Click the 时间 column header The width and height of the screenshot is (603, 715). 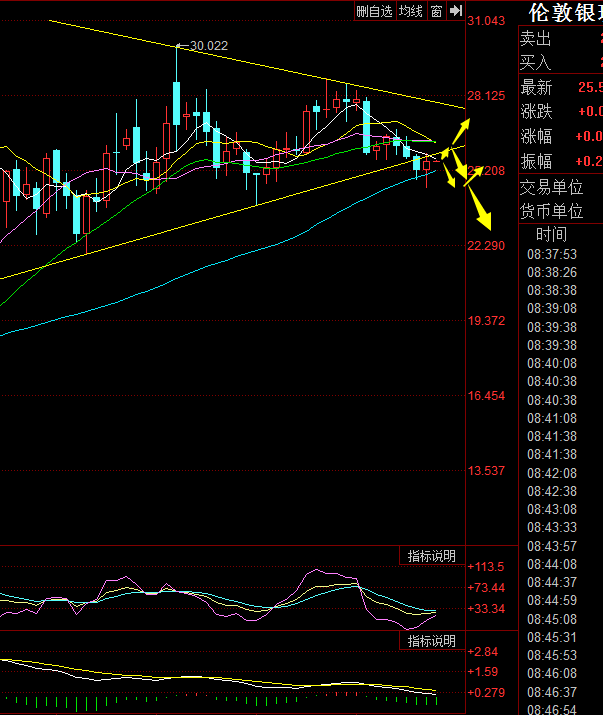[551, 234]
